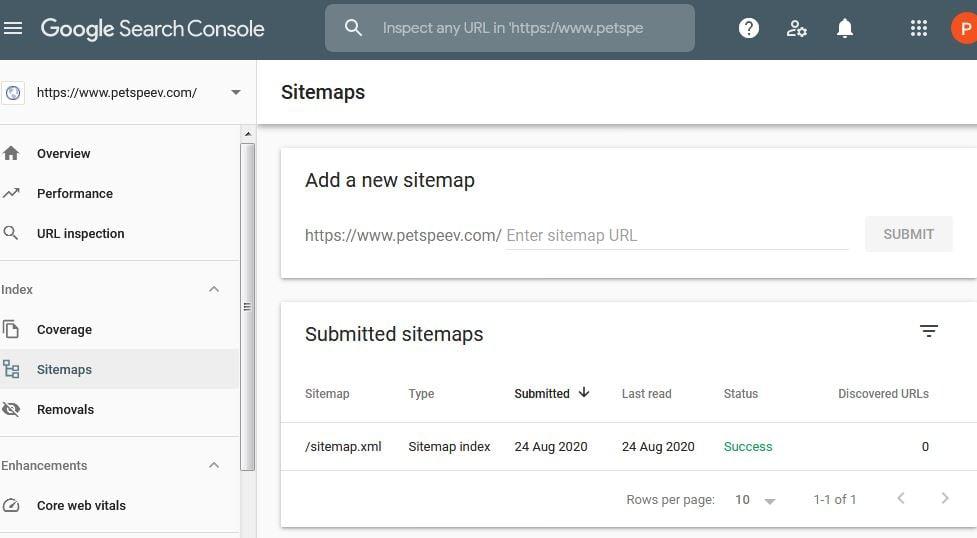
Task: Click the Coverage pages icon
Action: (x=11, y=329)
